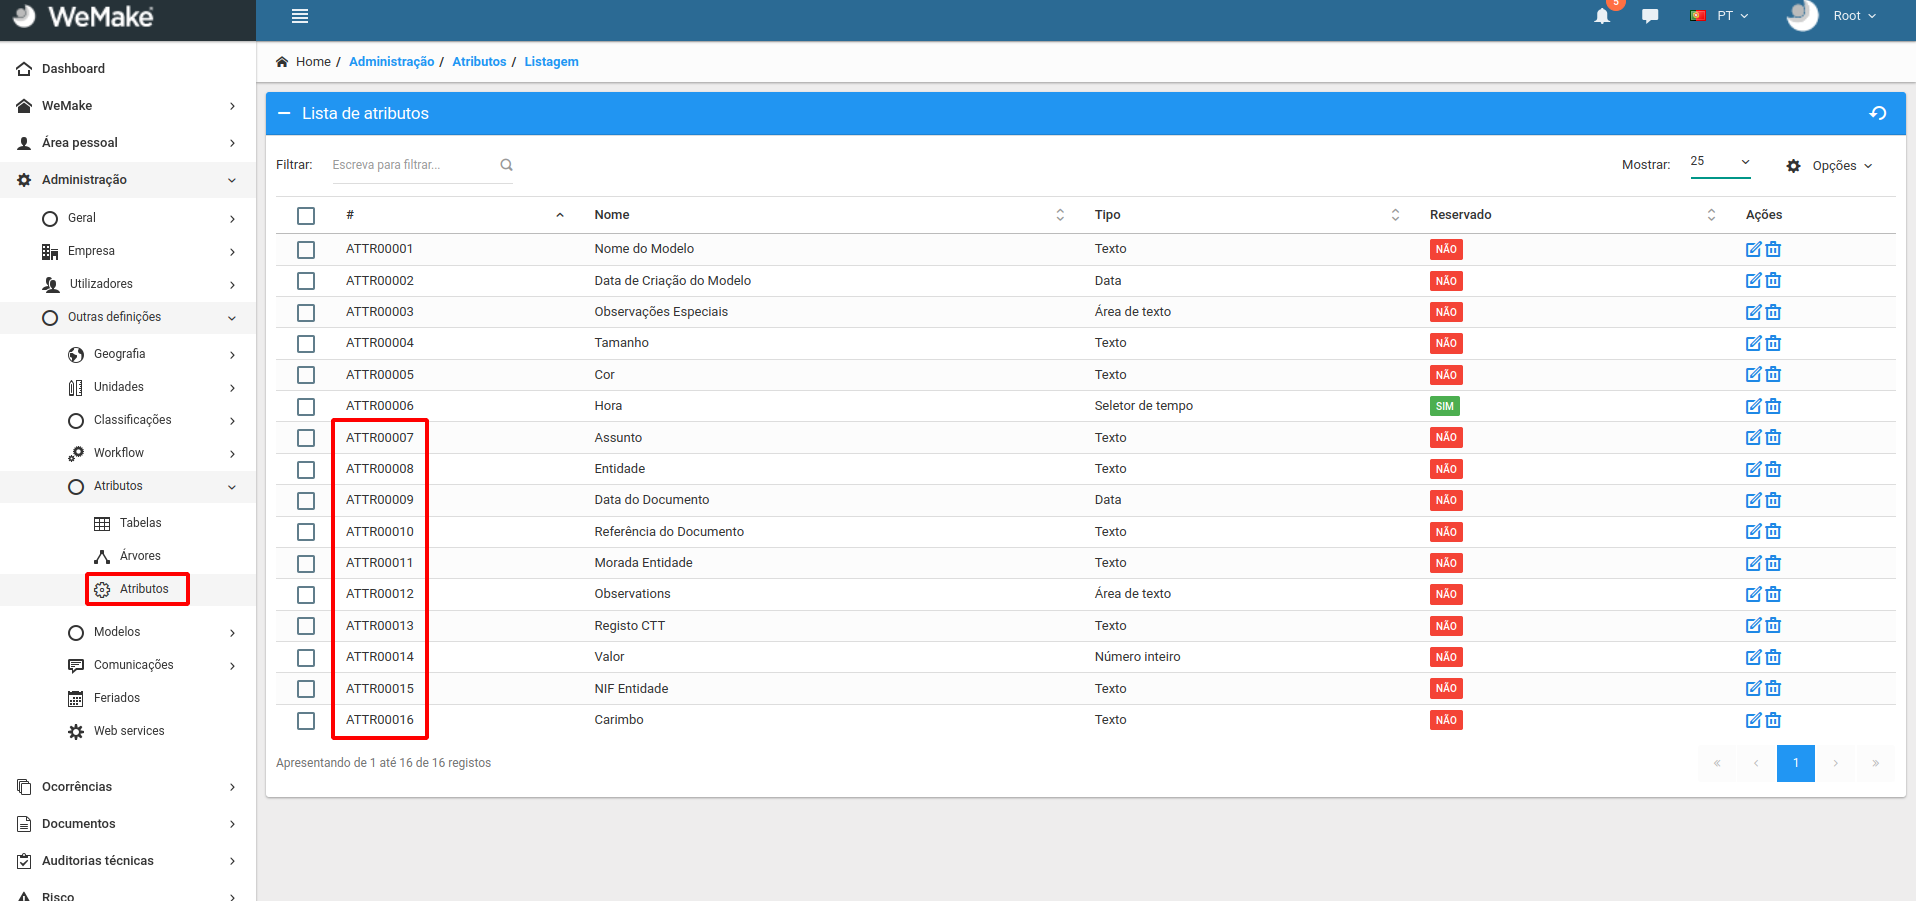The height and width of the screenshot is (901, 1916).
Task: Open the chat messages icon
Action: point(1650,16)
